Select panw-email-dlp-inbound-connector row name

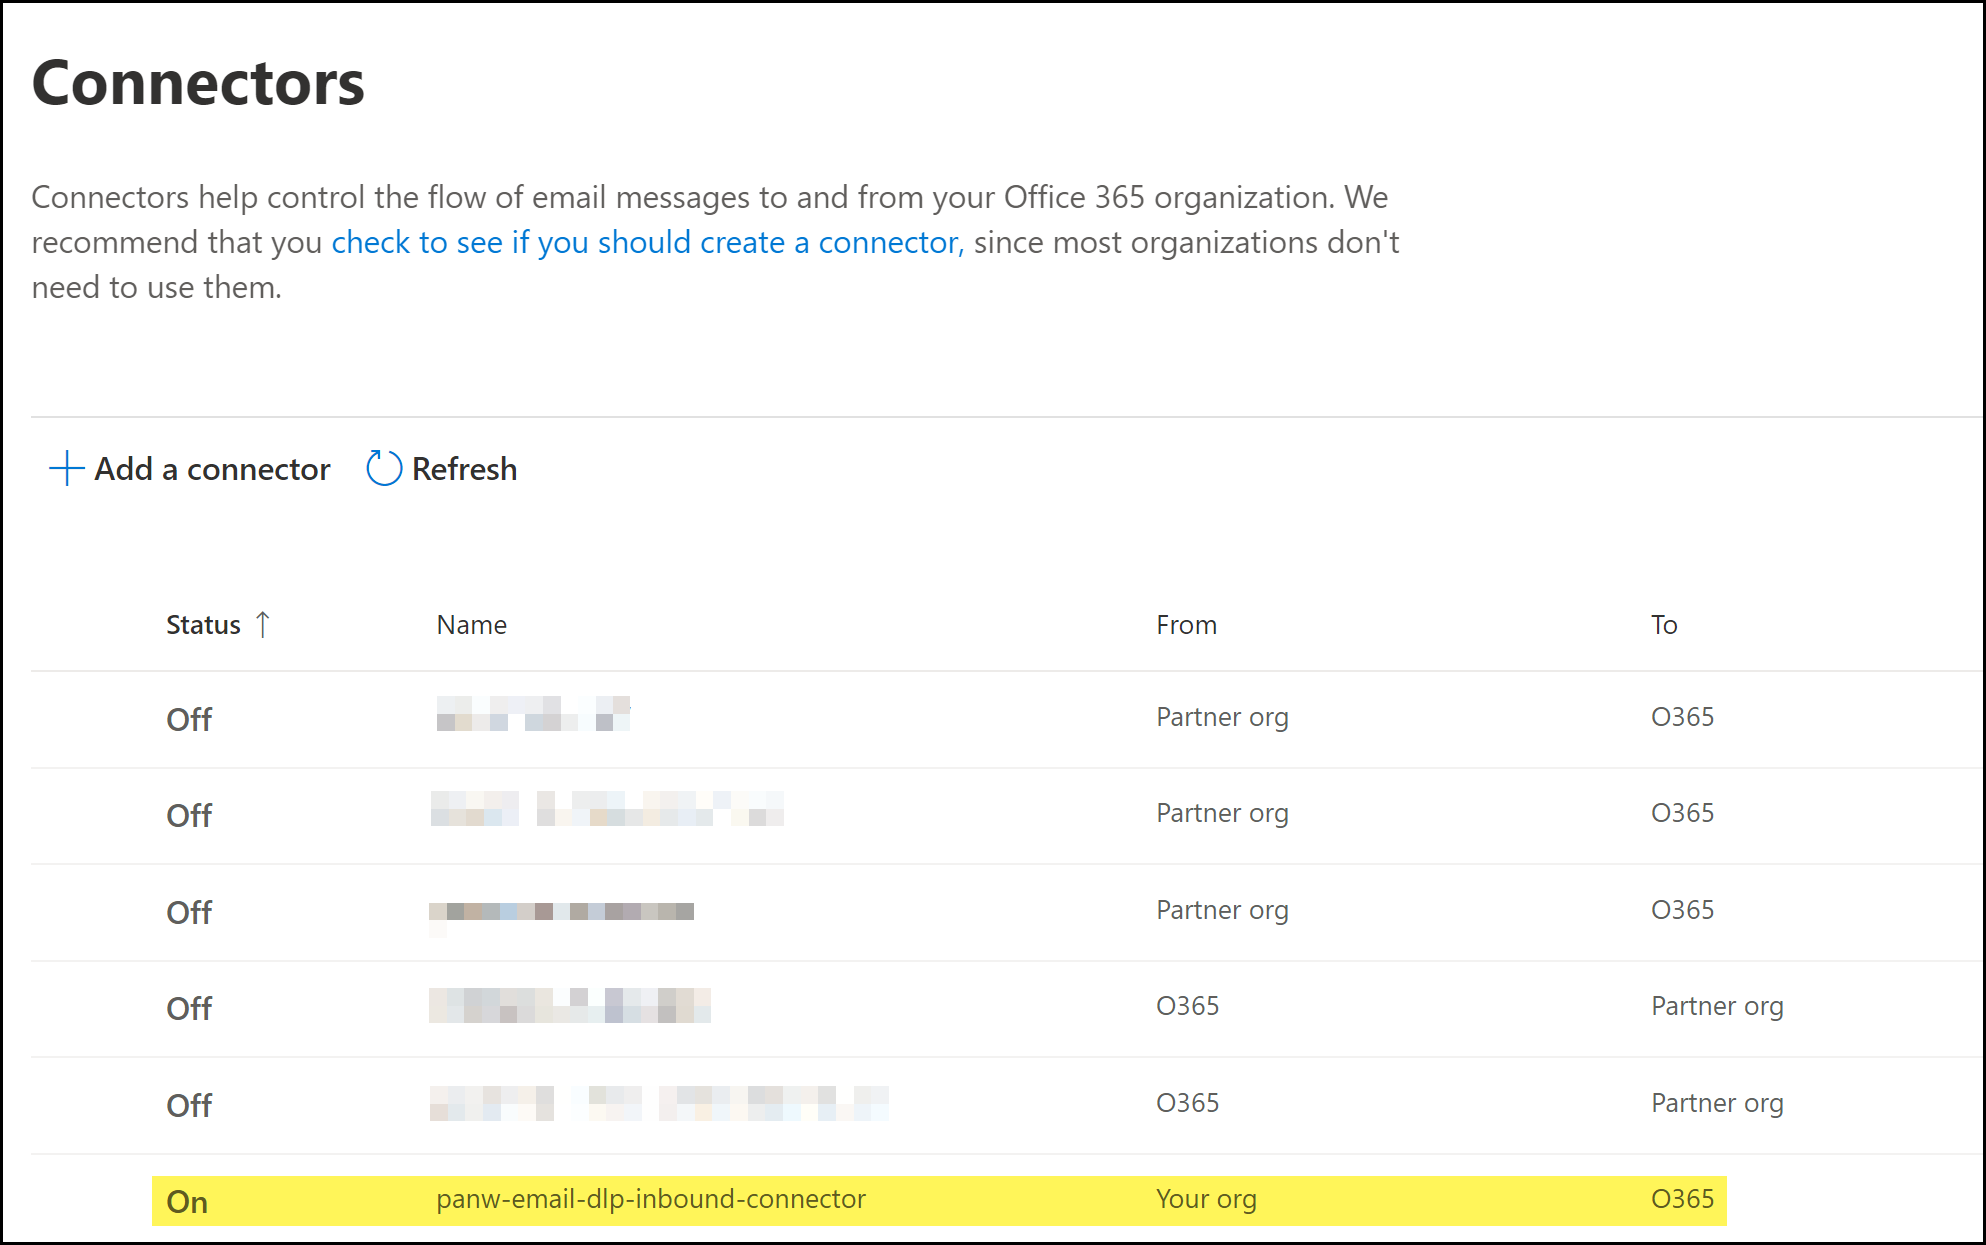click(650, 1199)
